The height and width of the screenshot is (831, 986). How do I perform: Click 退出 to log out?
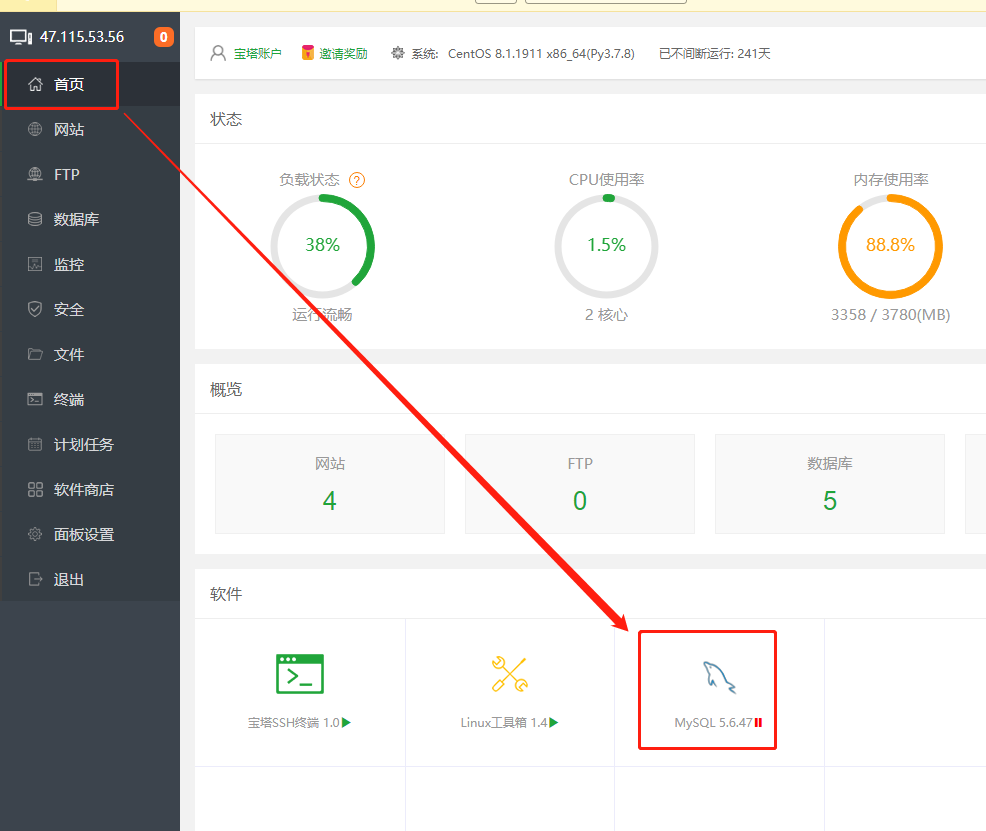pos(69,580)
